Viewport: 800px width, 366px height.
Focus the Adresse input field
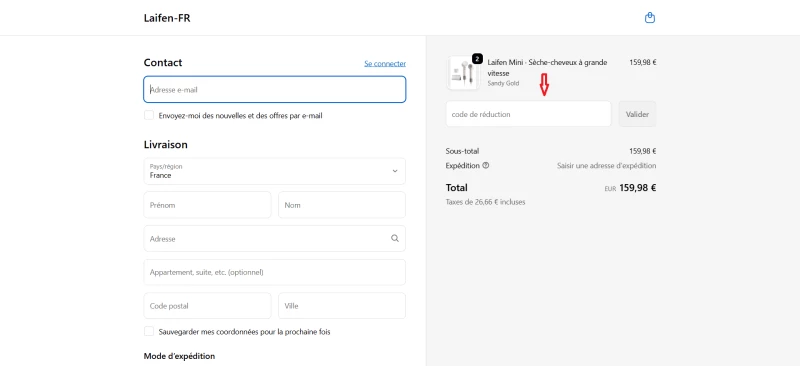click(x=274, y=238)
